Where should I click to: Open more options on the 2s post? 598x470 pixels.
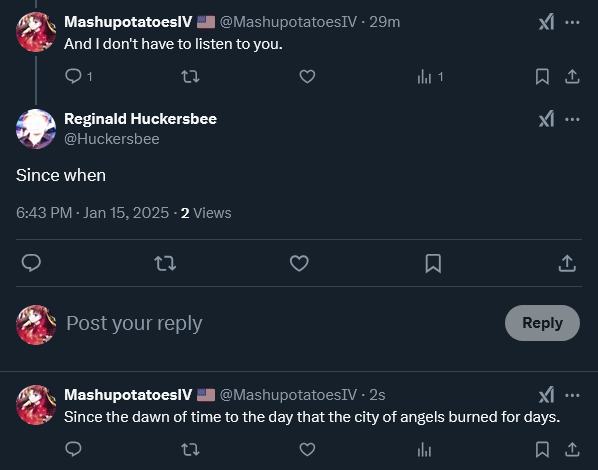coord(572,395)
